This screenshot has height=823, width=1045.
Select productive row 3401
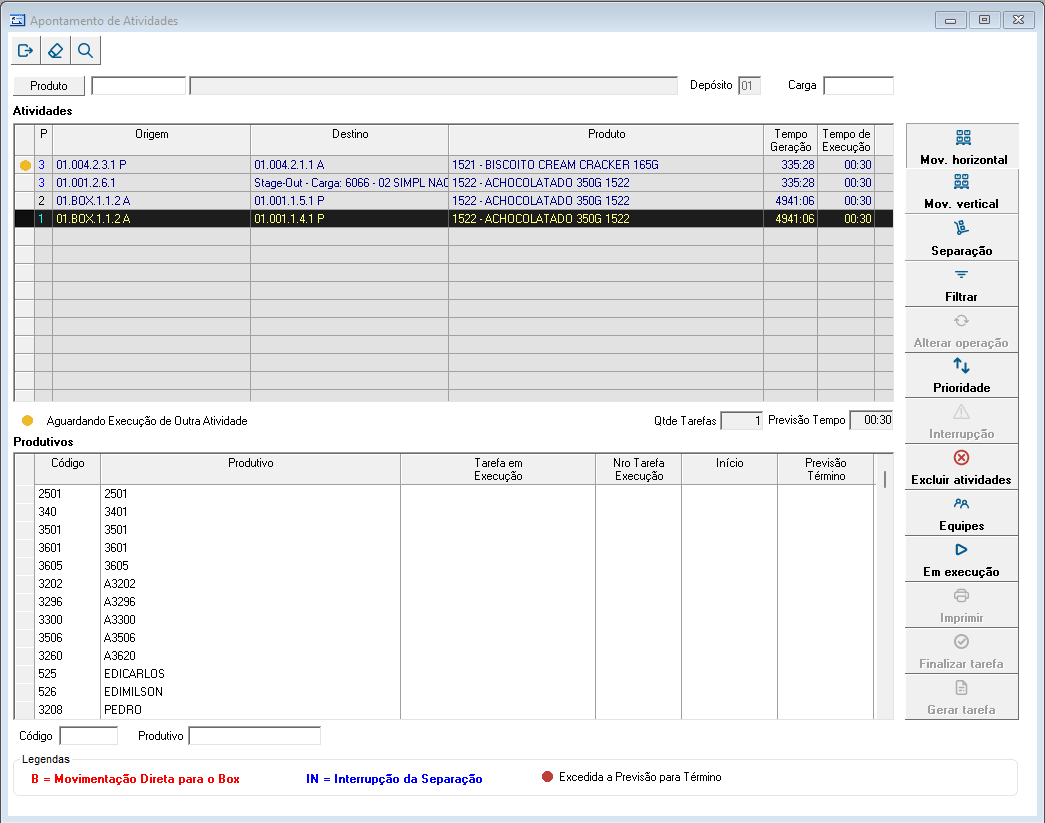tap(444, 512)
